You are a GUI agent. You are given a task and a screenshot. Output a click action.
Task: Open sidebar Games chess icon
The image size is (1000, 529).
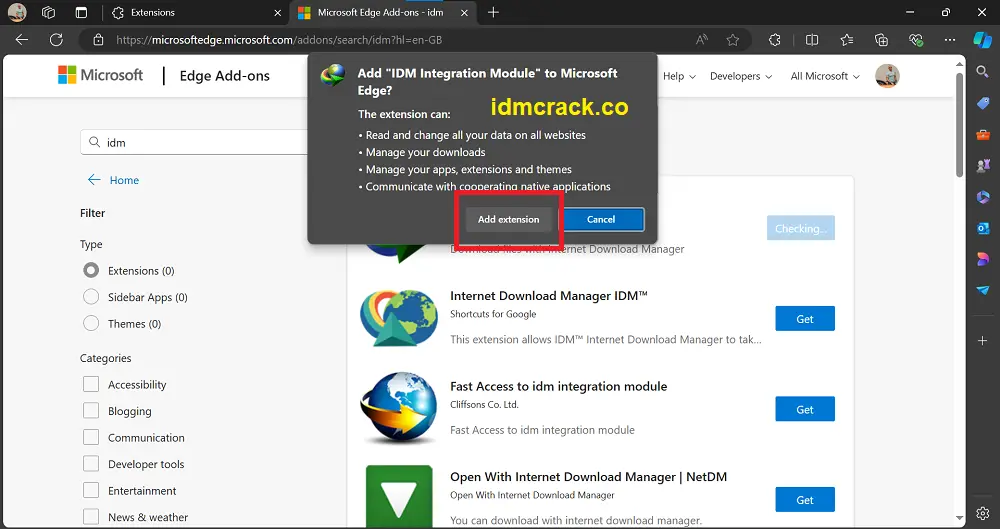tap(983, 166)
